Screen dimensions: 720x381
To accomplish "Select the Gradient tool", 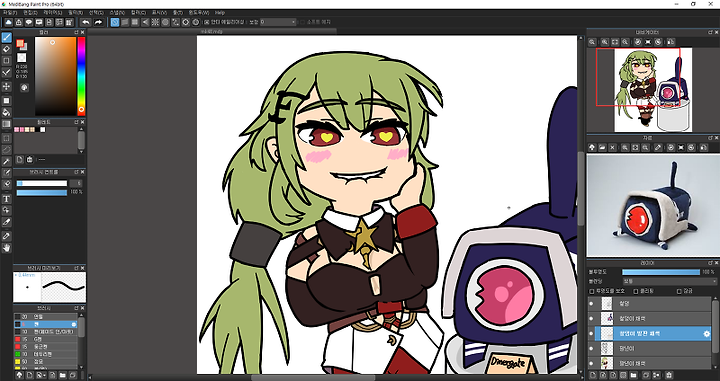I will coord(6,124).
